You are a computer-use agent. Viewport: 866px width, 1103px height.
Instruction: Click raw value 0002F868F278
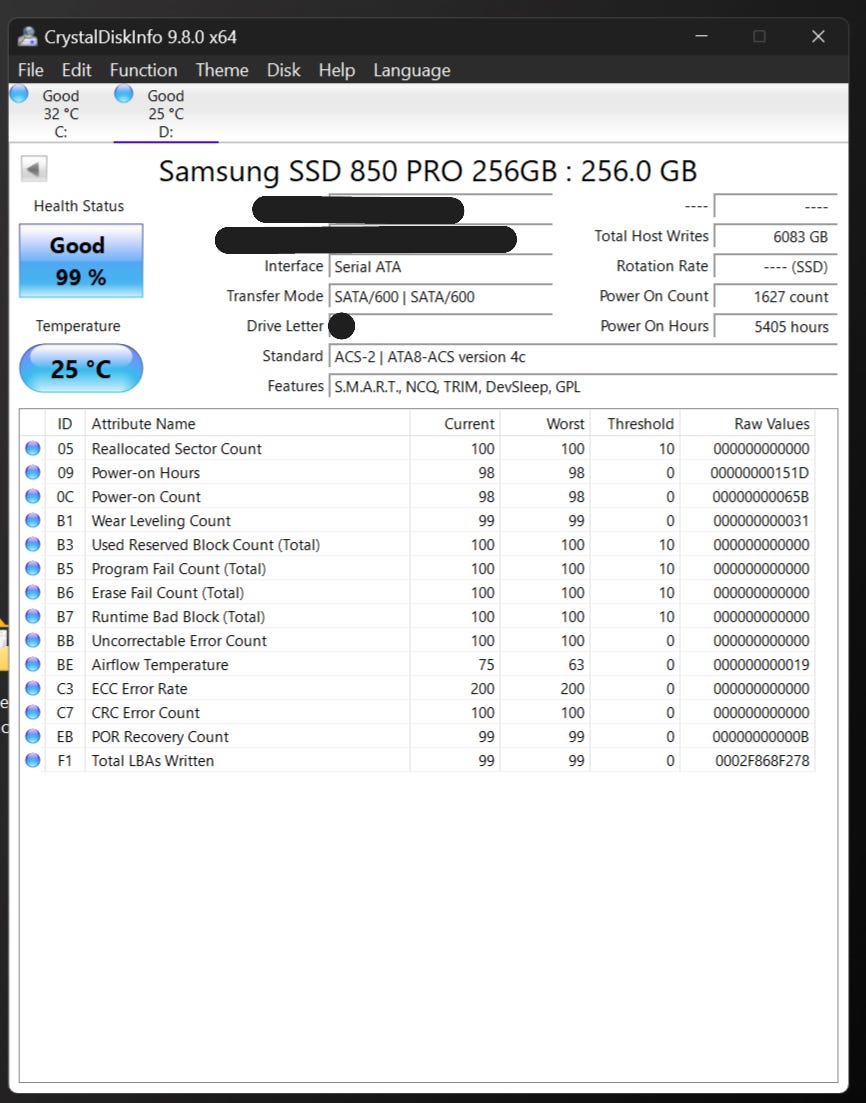[x=762, y=760]
